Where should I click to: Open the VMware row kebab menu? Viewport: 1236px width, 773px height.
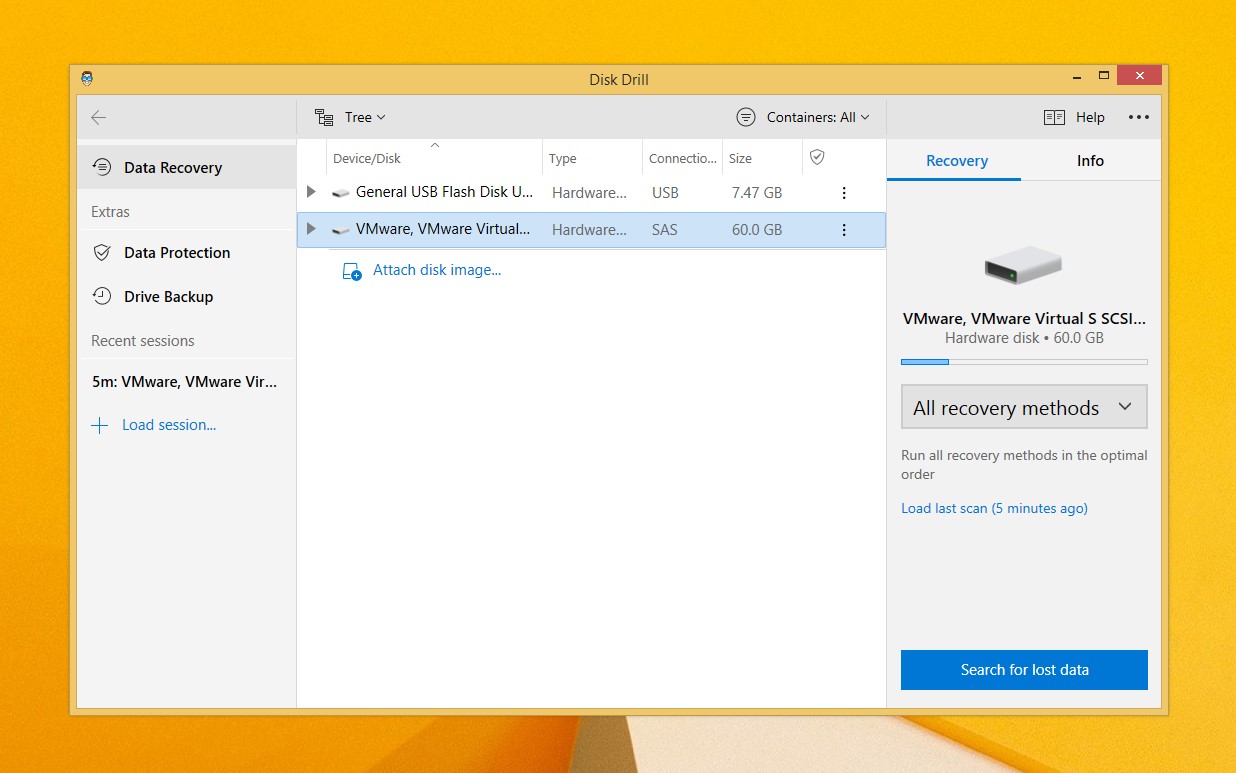pyautogui.click(x=844, y=230)
